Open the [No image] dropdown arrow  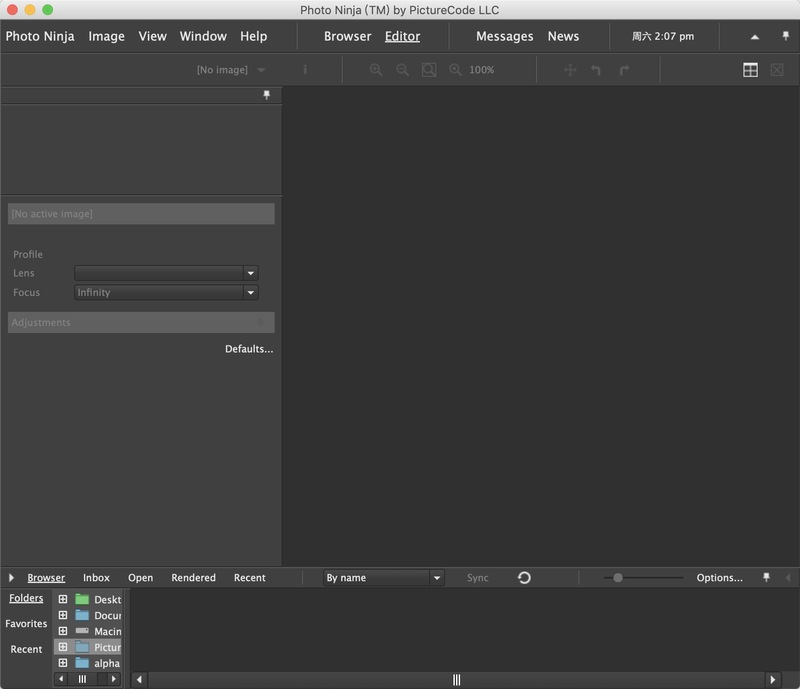(261, 70)
